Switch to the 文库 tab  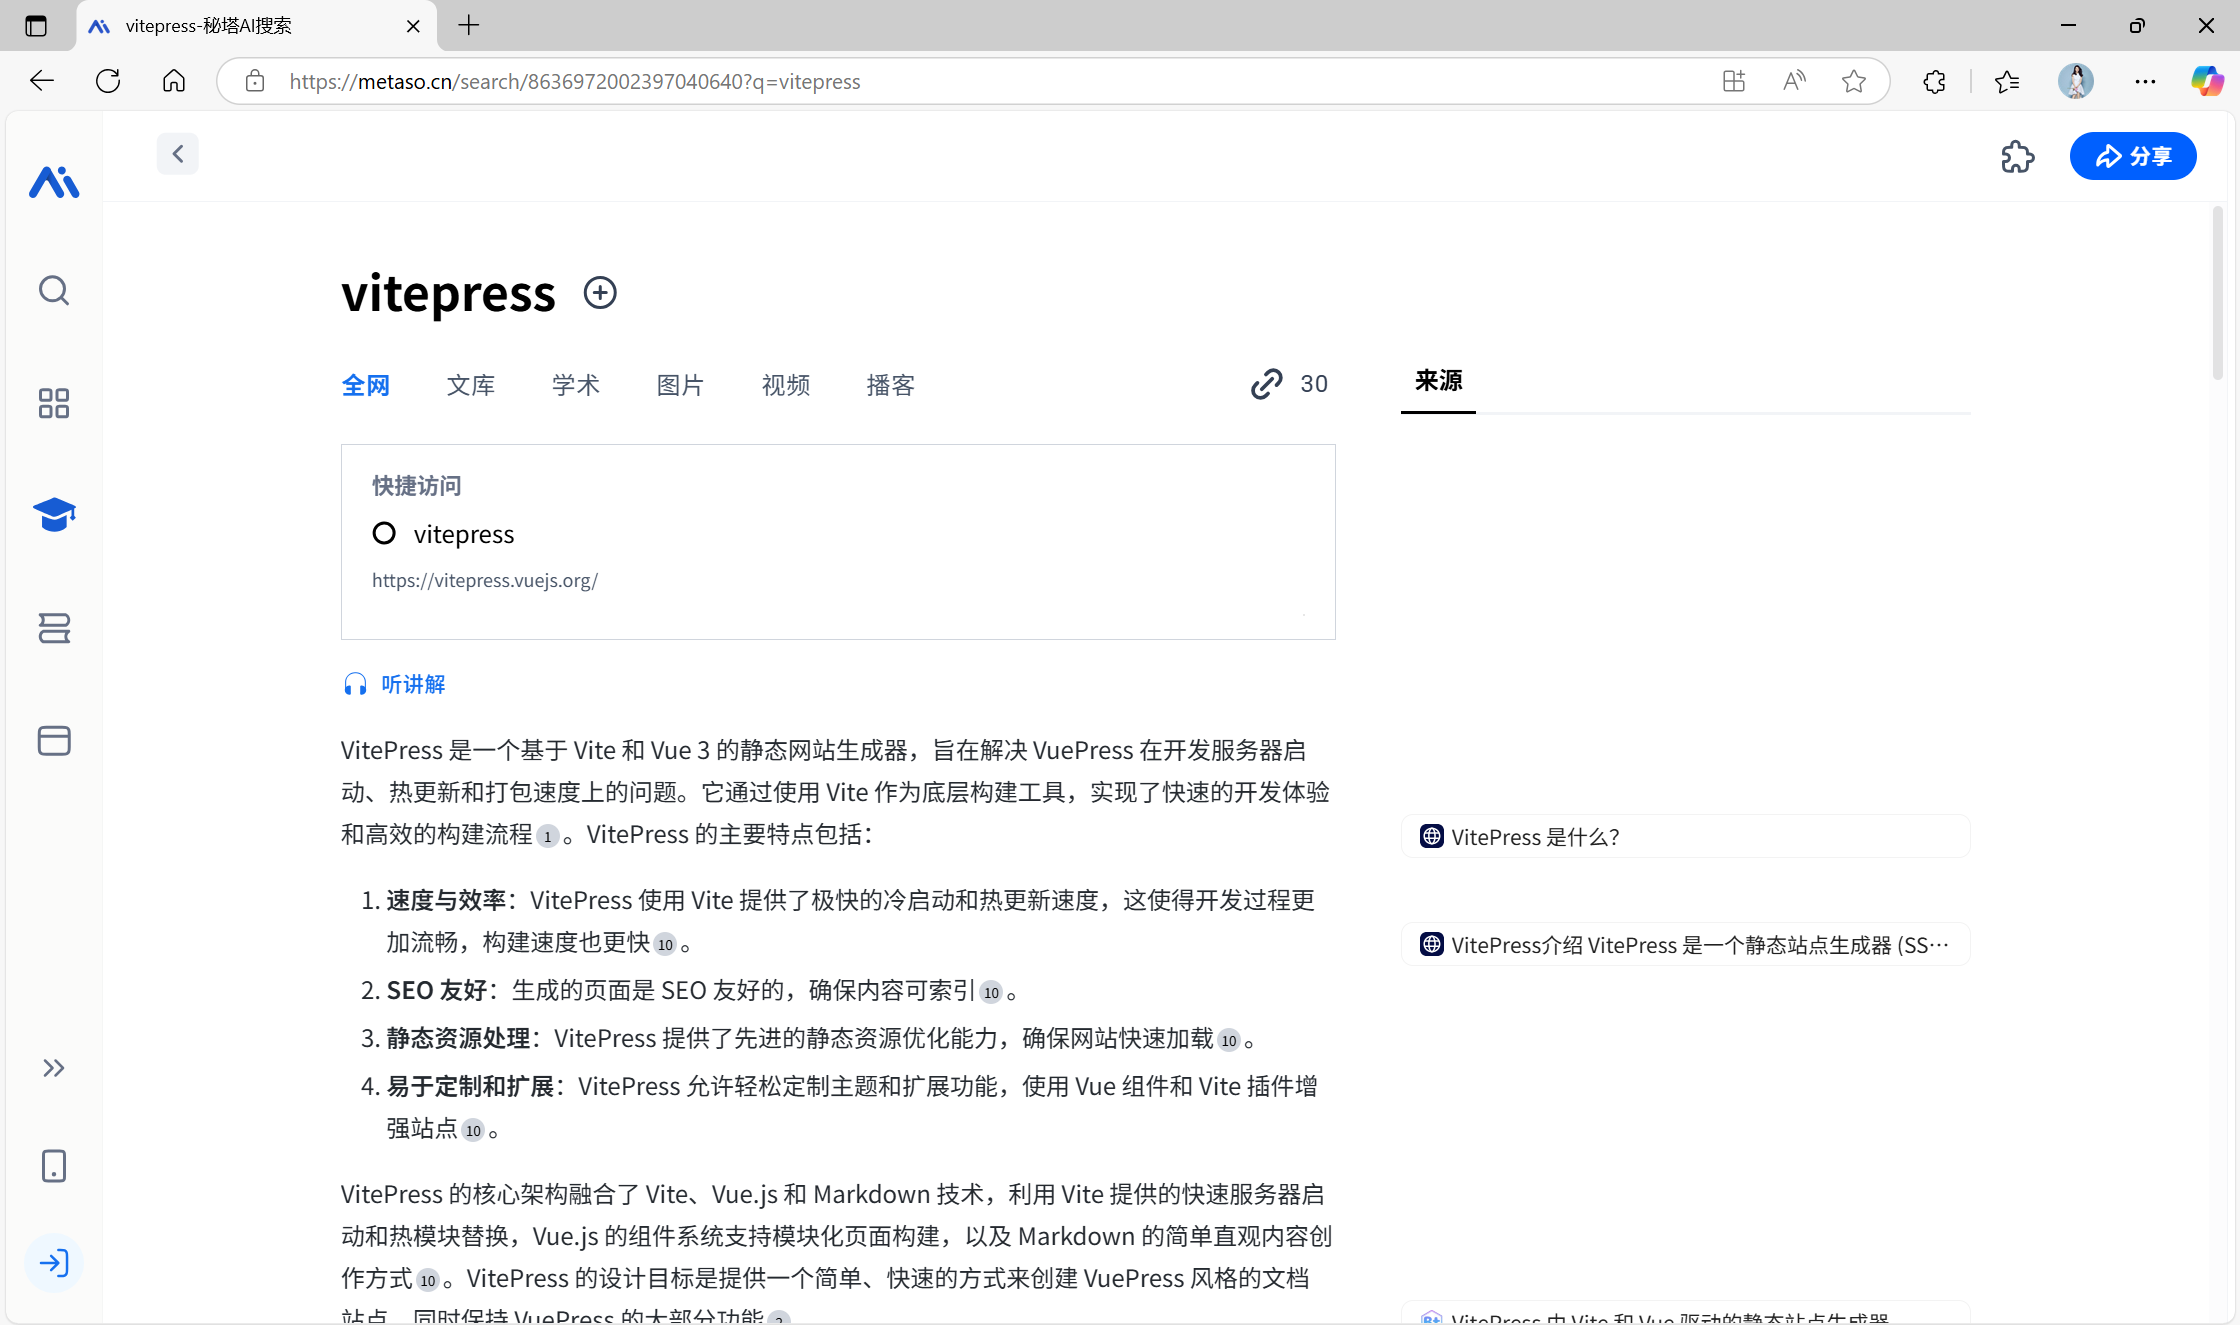471,385
